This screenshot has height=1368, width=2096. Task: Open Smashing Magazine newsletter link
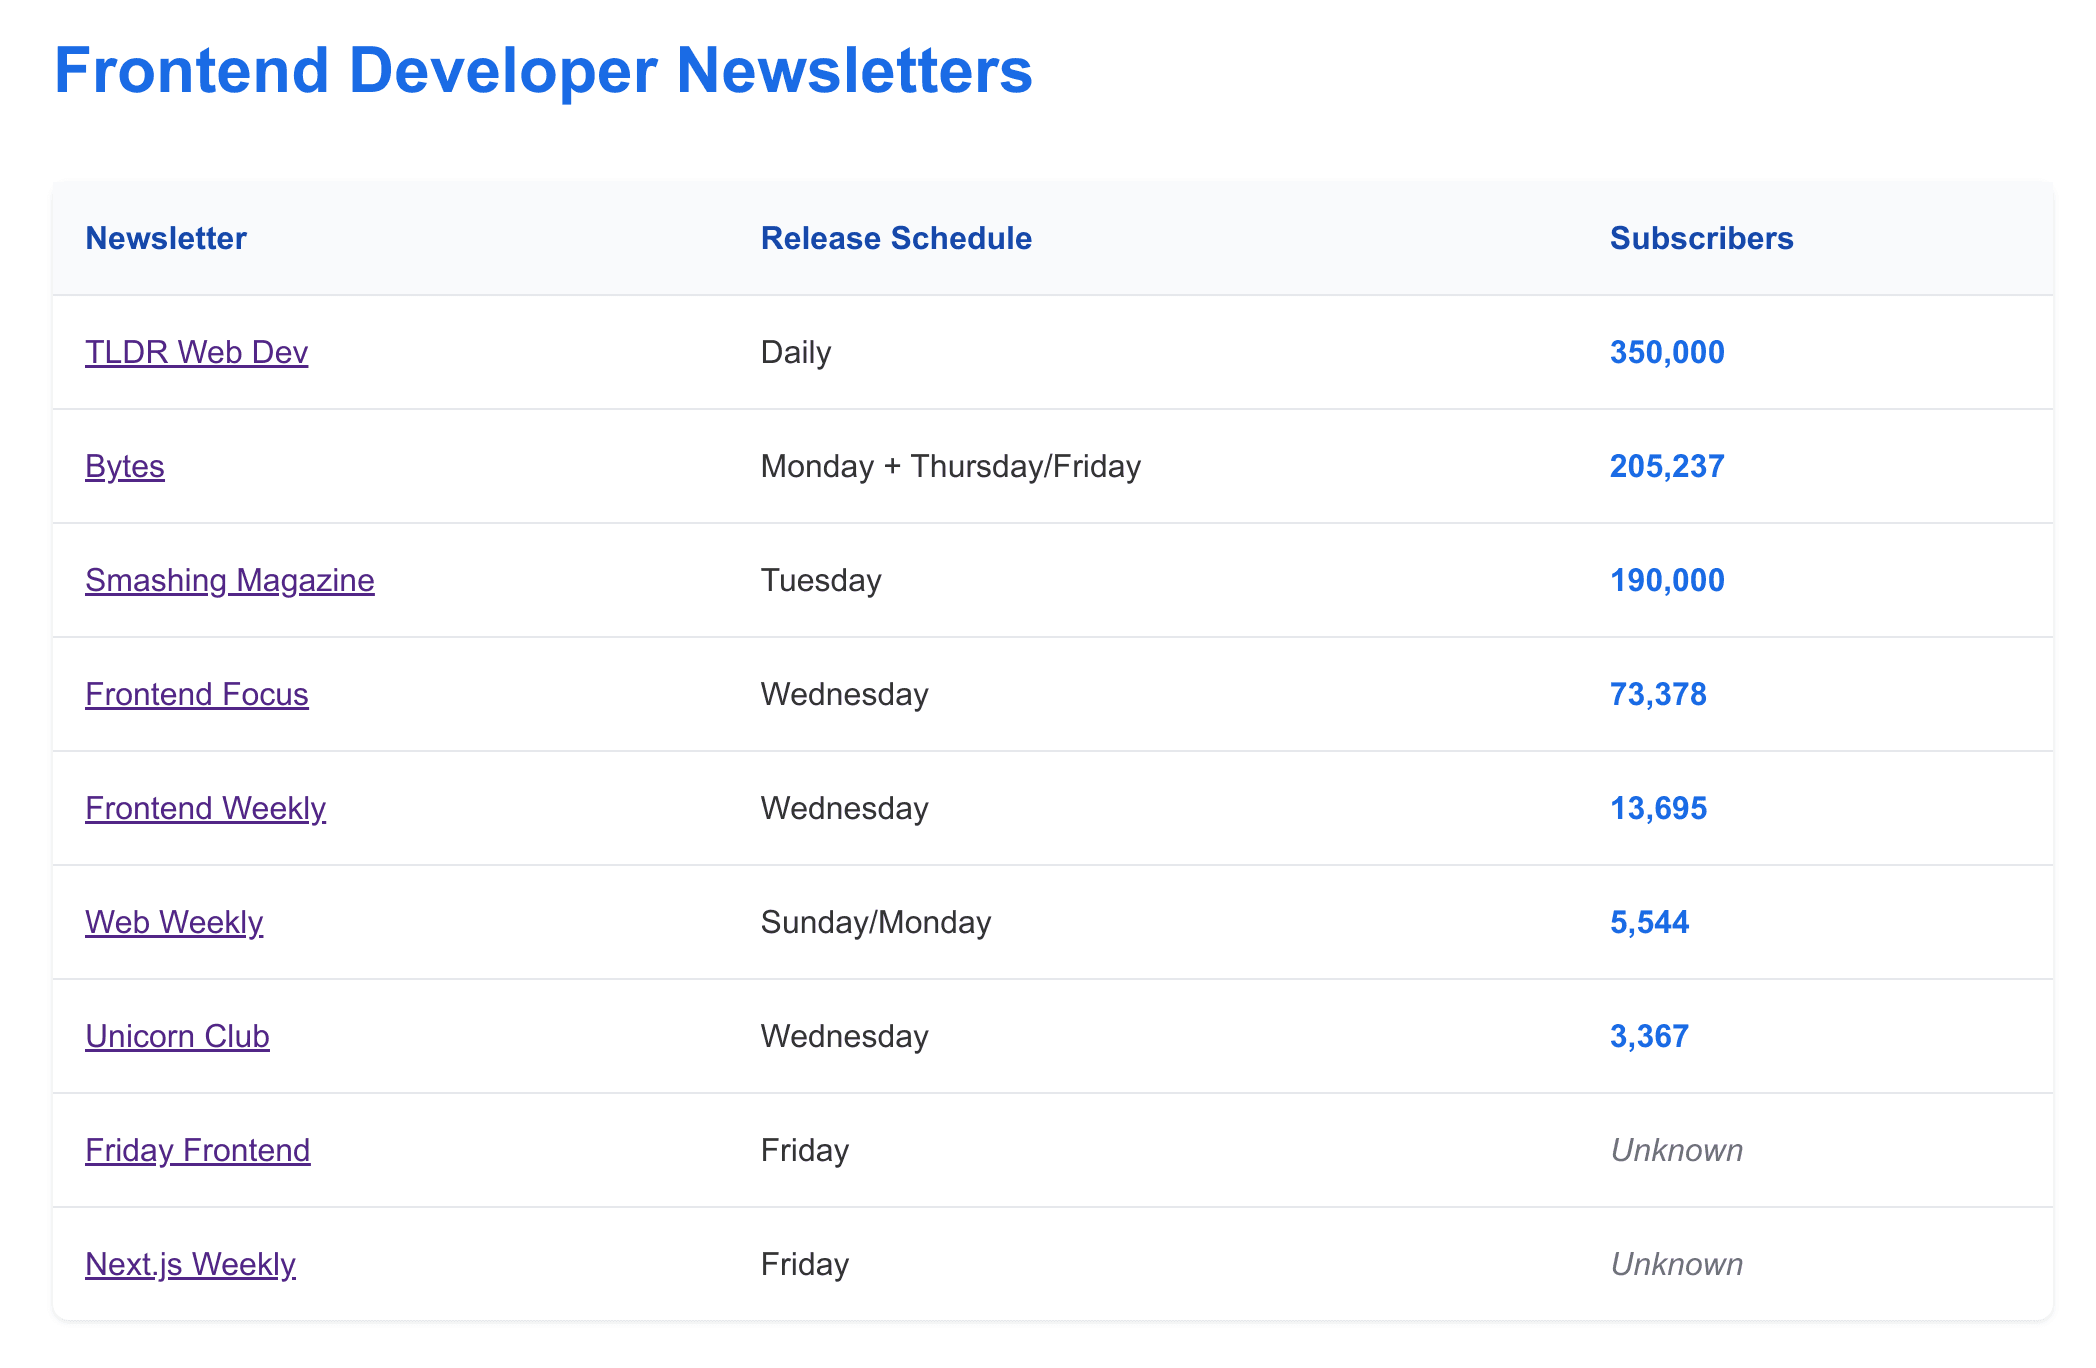pos(229,580)
